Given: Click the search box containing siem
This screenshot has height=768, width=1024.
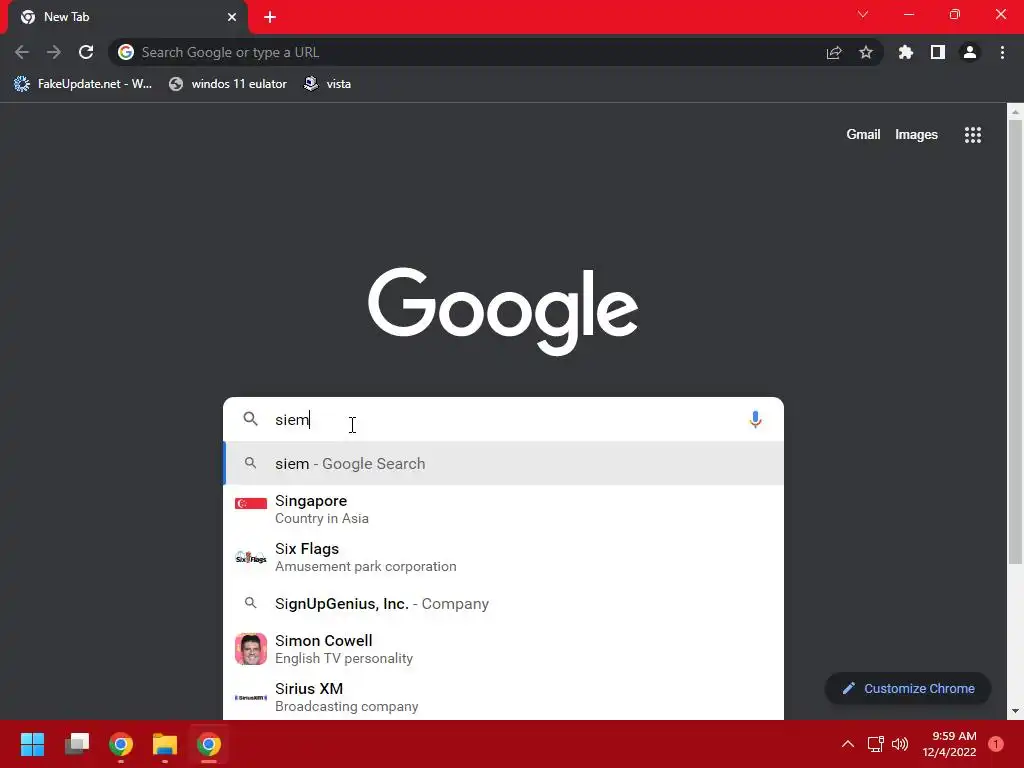Looking at the screenshot, I should [x=503, y=419].
